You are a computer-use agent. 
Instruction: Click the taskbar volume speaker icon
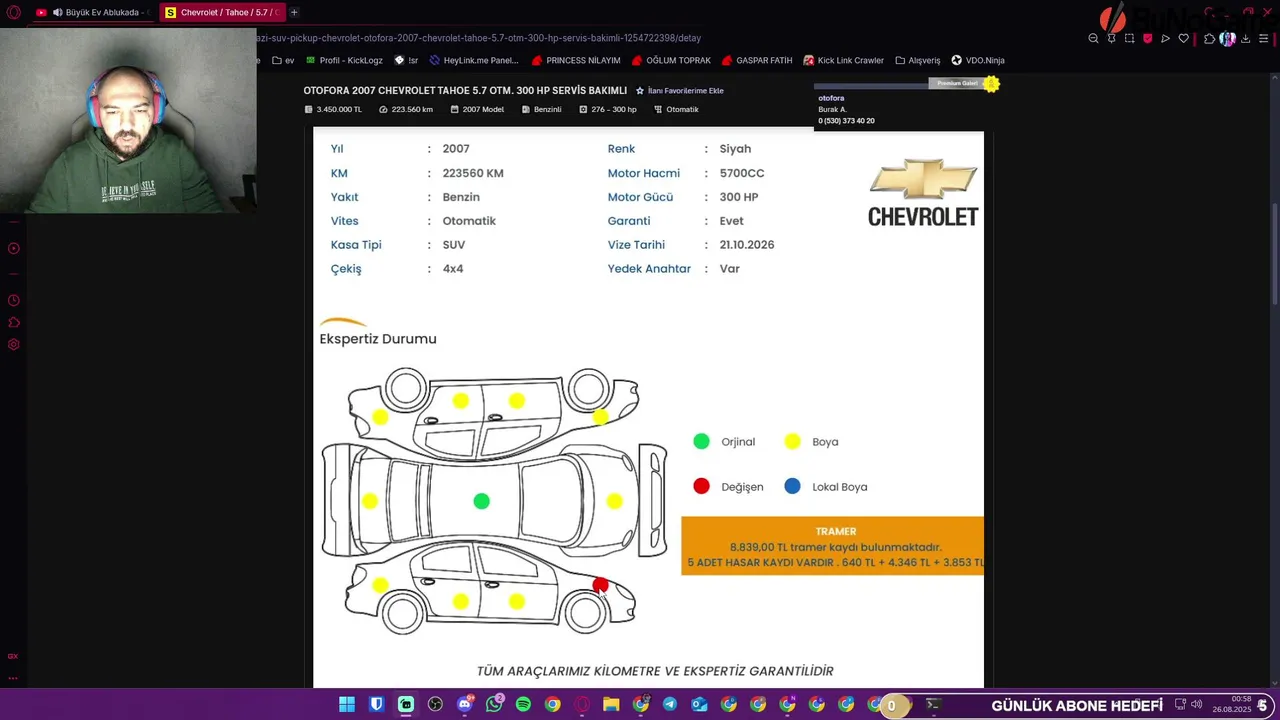1196,705
